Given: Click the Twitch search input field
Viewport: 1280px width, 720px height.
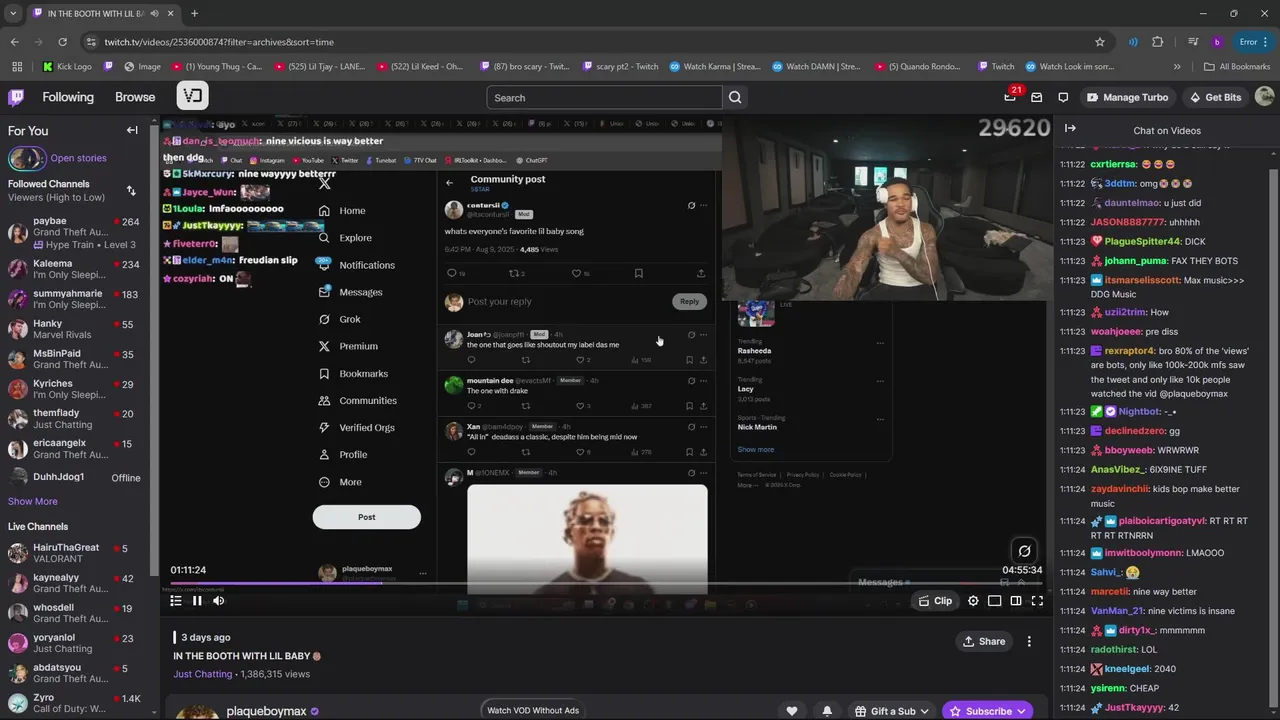Looking at the screenshot, I should 604,97.
